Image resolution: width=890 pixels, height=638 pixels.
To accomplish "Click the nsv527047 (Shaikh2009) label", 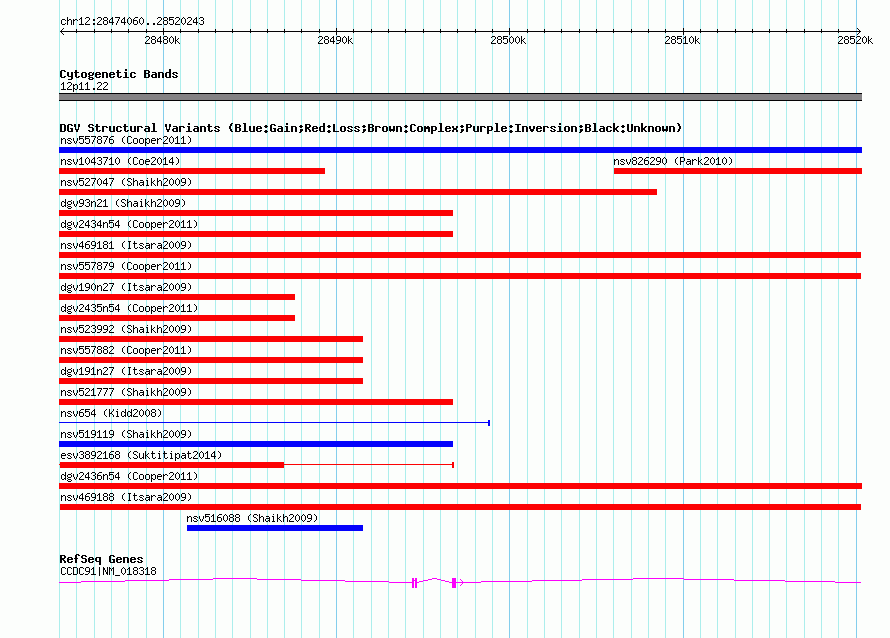I will [126, 182].
